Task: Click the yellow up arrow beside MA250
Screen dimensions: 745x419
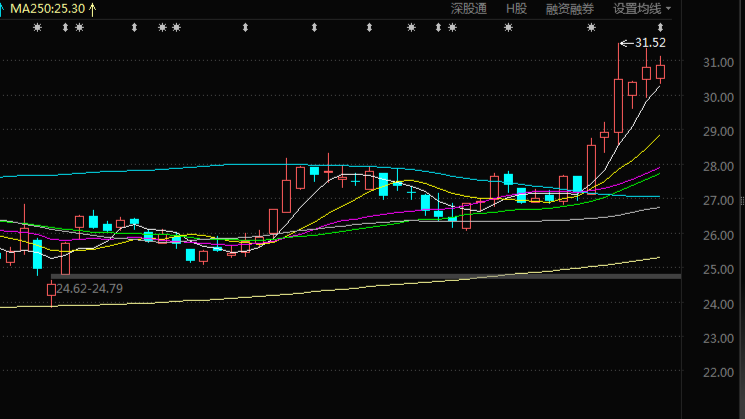Action: [x=92, y=9]
